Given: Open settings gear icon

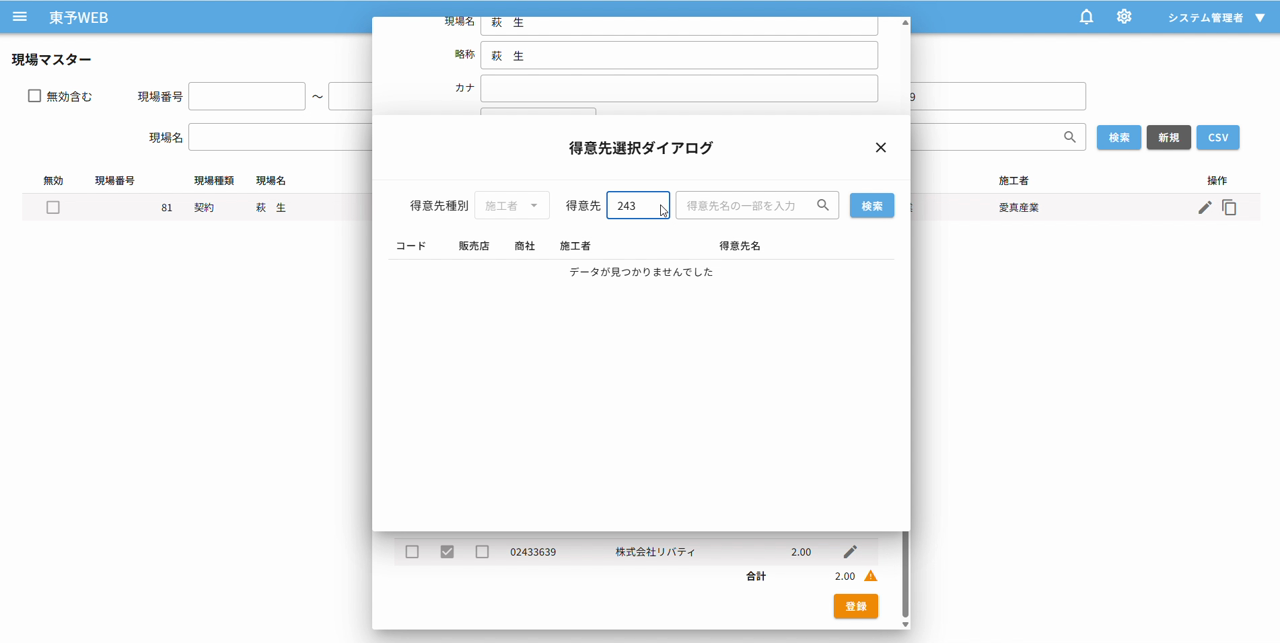Looking at the screenshot, I should coord(1124,17).
